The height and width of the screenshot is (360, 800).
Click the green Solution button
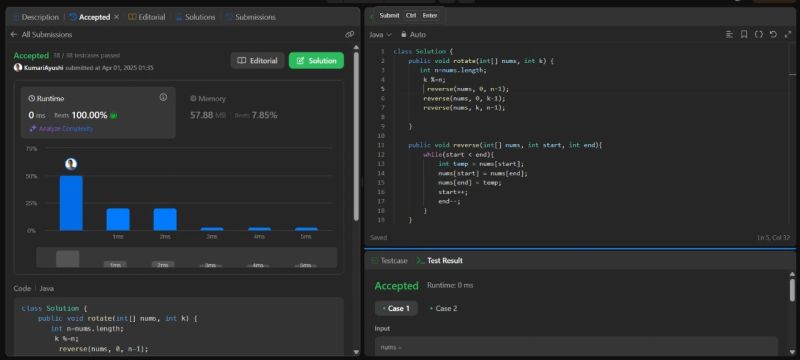click(316, 61)
